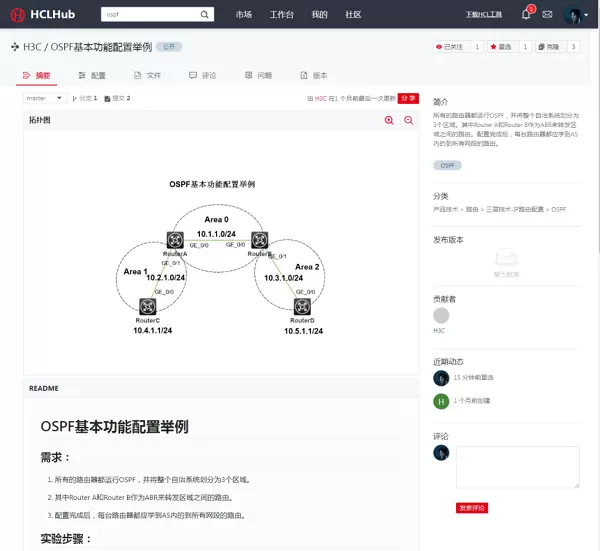Screen dimensions: 600x551
Task: Zoom out of the topology diagram
Action: (408, 120)
